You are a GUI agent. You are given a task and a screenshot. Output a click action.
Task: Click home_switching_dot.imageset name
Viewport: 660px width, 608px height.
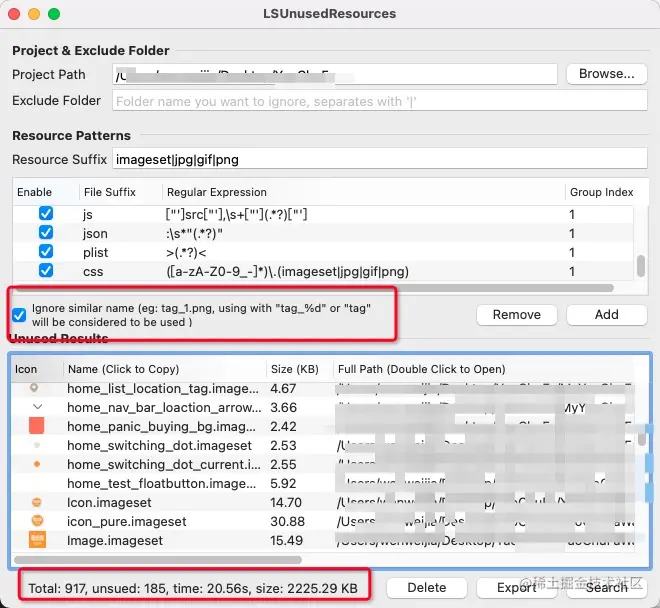tap(159, 445)
